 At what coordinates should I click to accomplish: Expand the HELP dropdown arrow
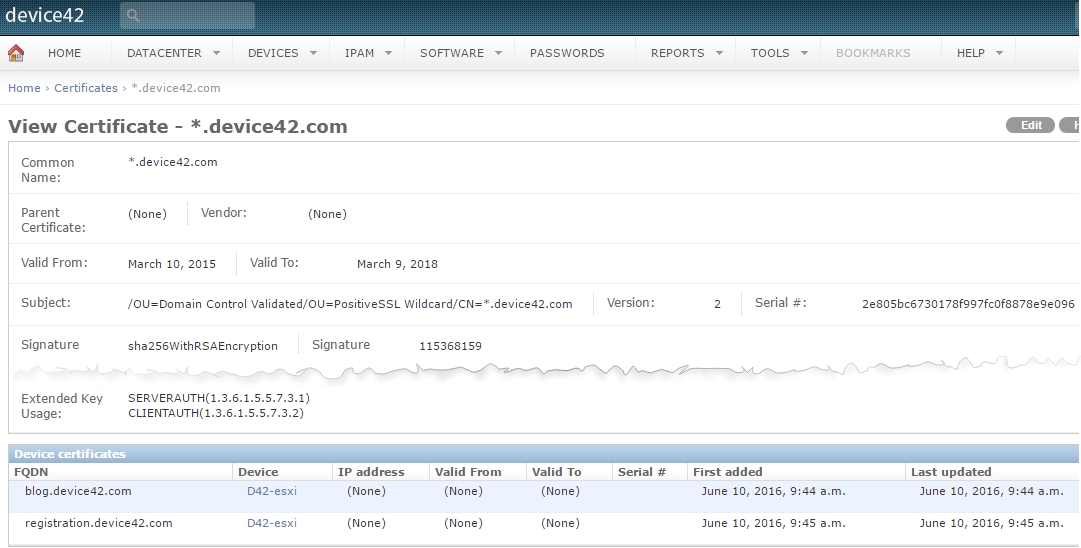pos(999,53)
